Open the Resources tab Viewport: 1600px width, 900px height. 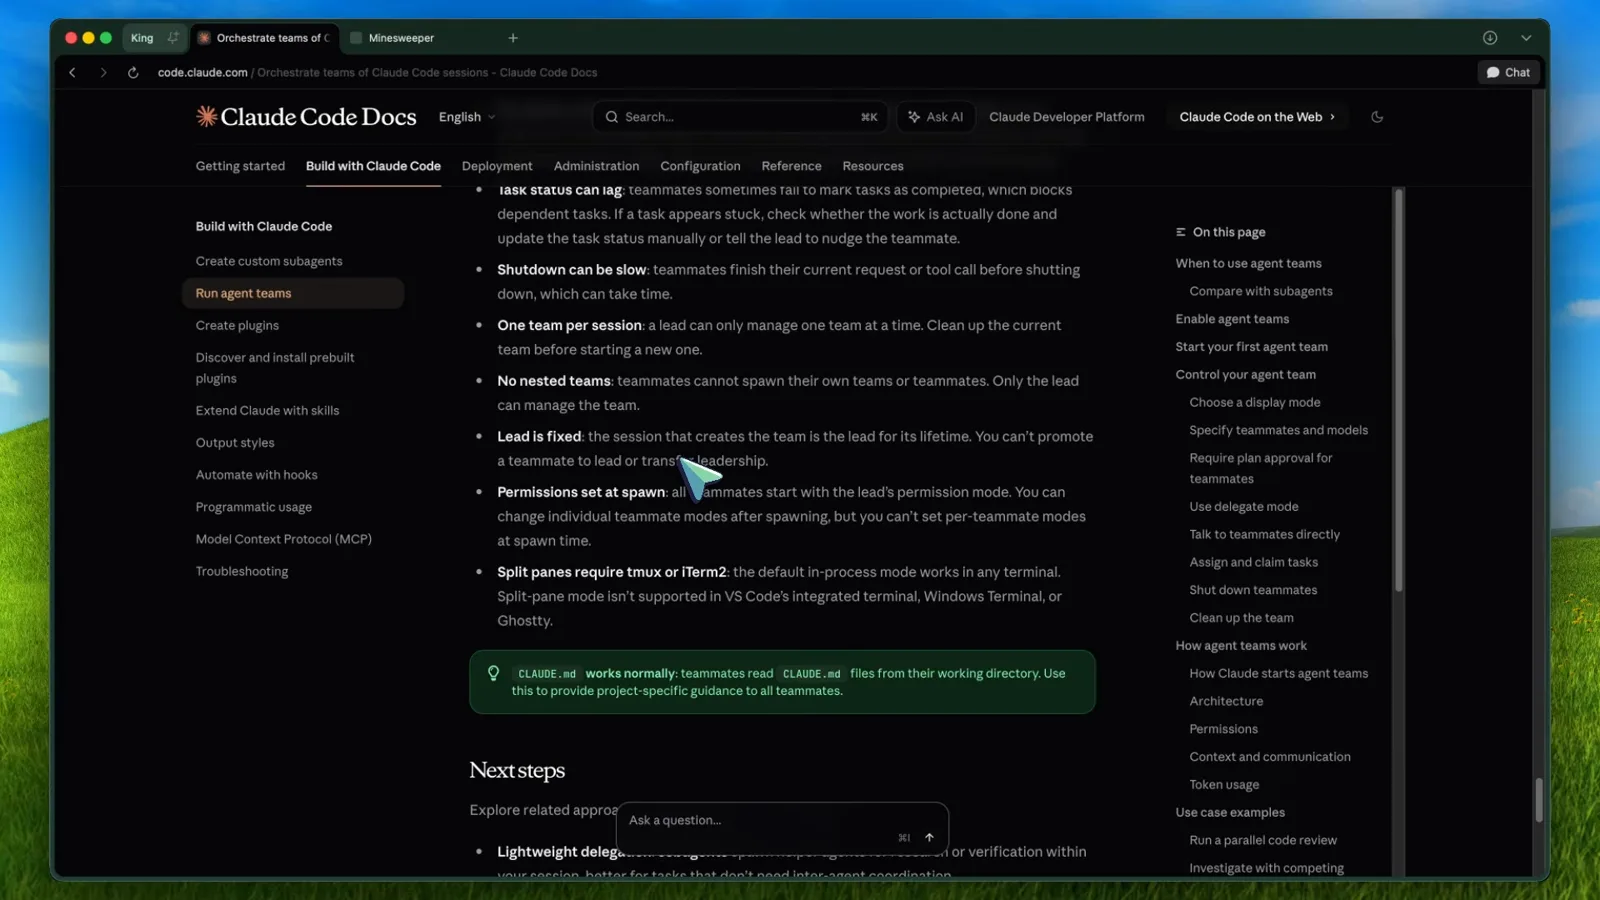[873, 166]
